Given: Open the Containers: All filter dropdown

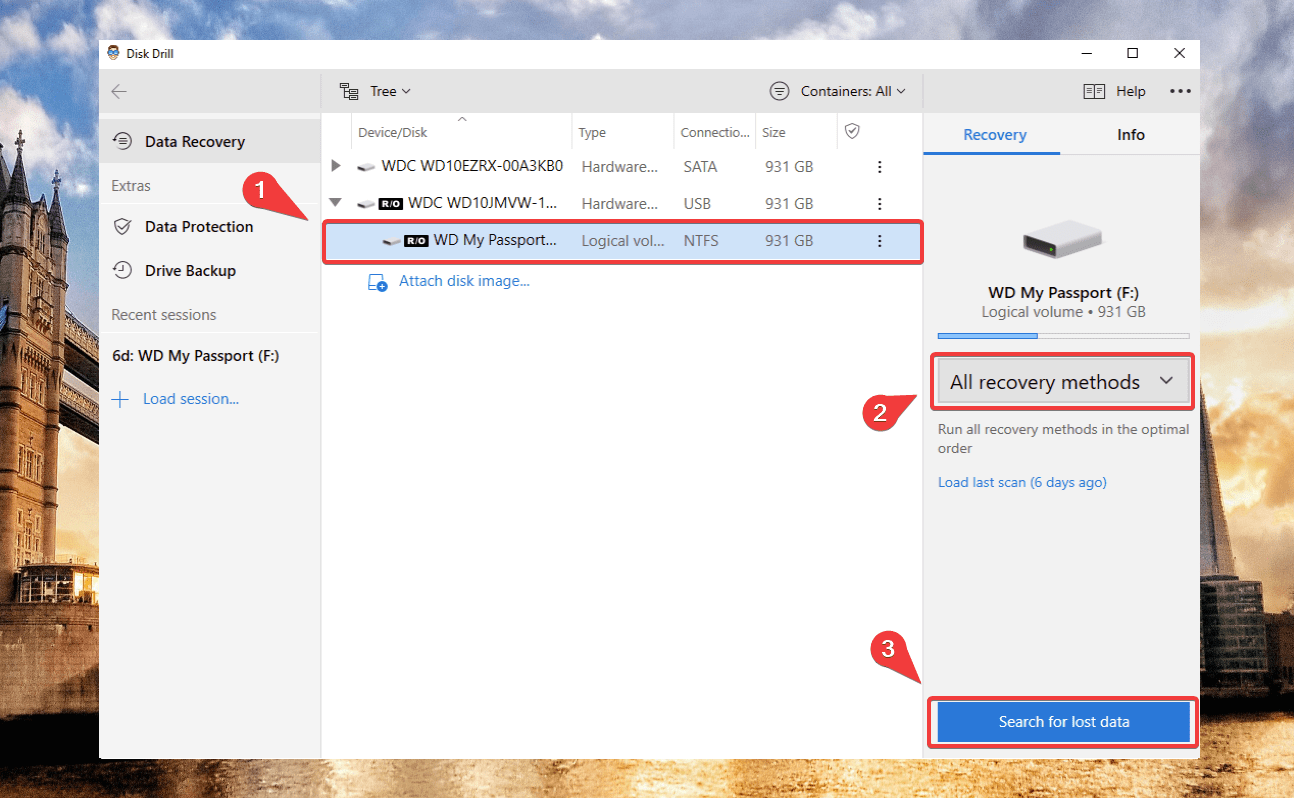Looking at the screenshot, I should (x=837, y=91).
